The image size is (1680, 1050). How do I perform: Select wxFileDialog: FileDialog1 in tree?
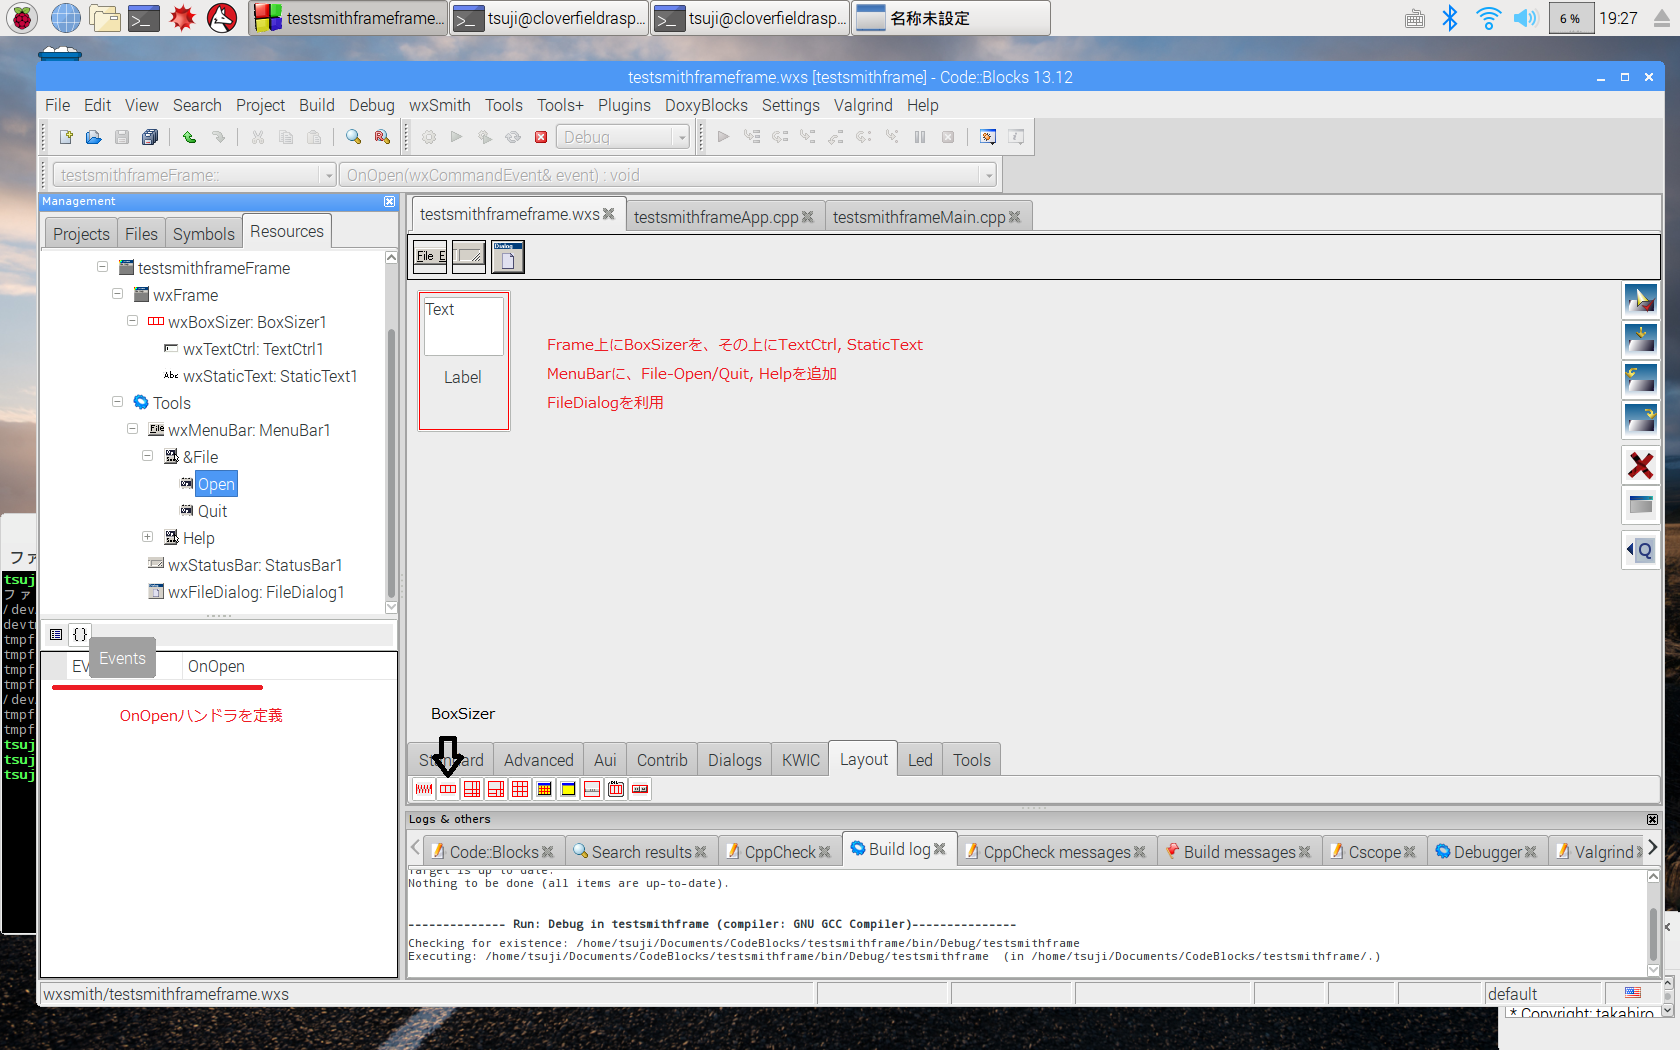click(x=256, y=592)
